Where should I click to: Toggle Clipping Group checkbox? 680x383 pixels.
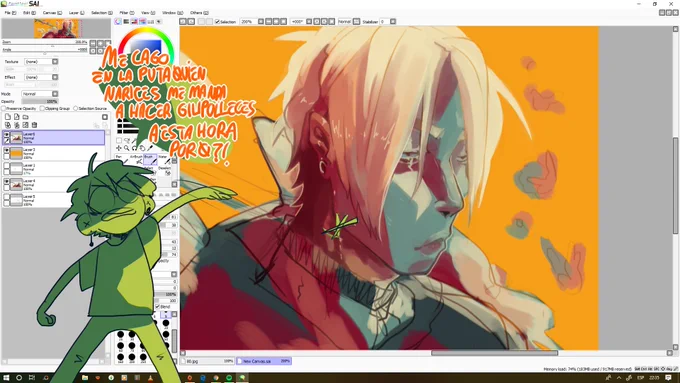pyautogui.click(x=42, y=108)
